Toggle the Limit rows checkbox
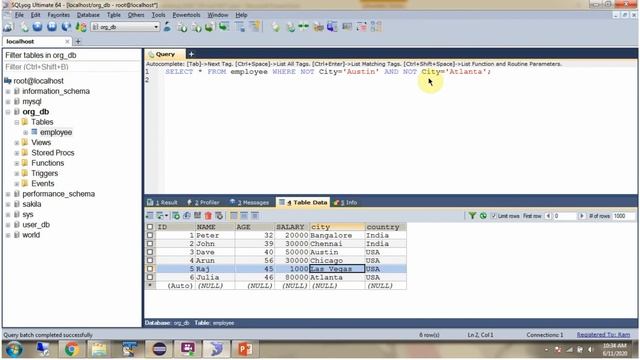 [x=493, y=216]
